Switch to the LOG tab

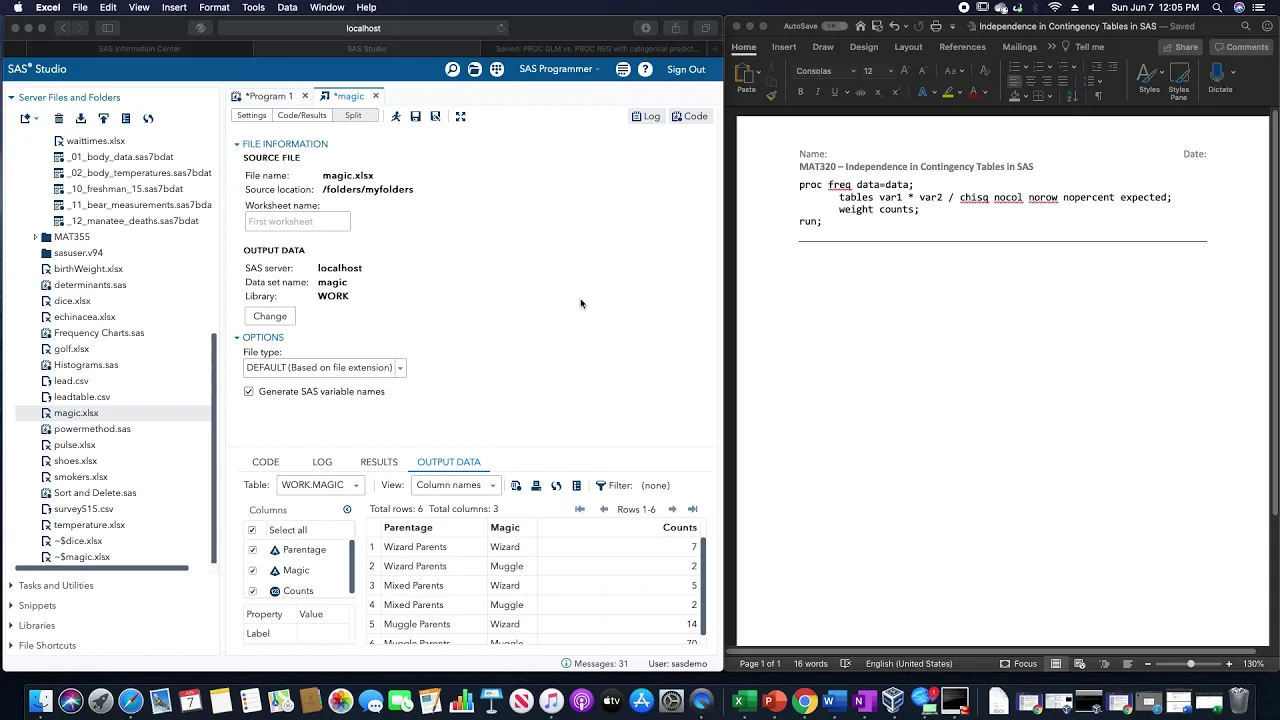322,462
